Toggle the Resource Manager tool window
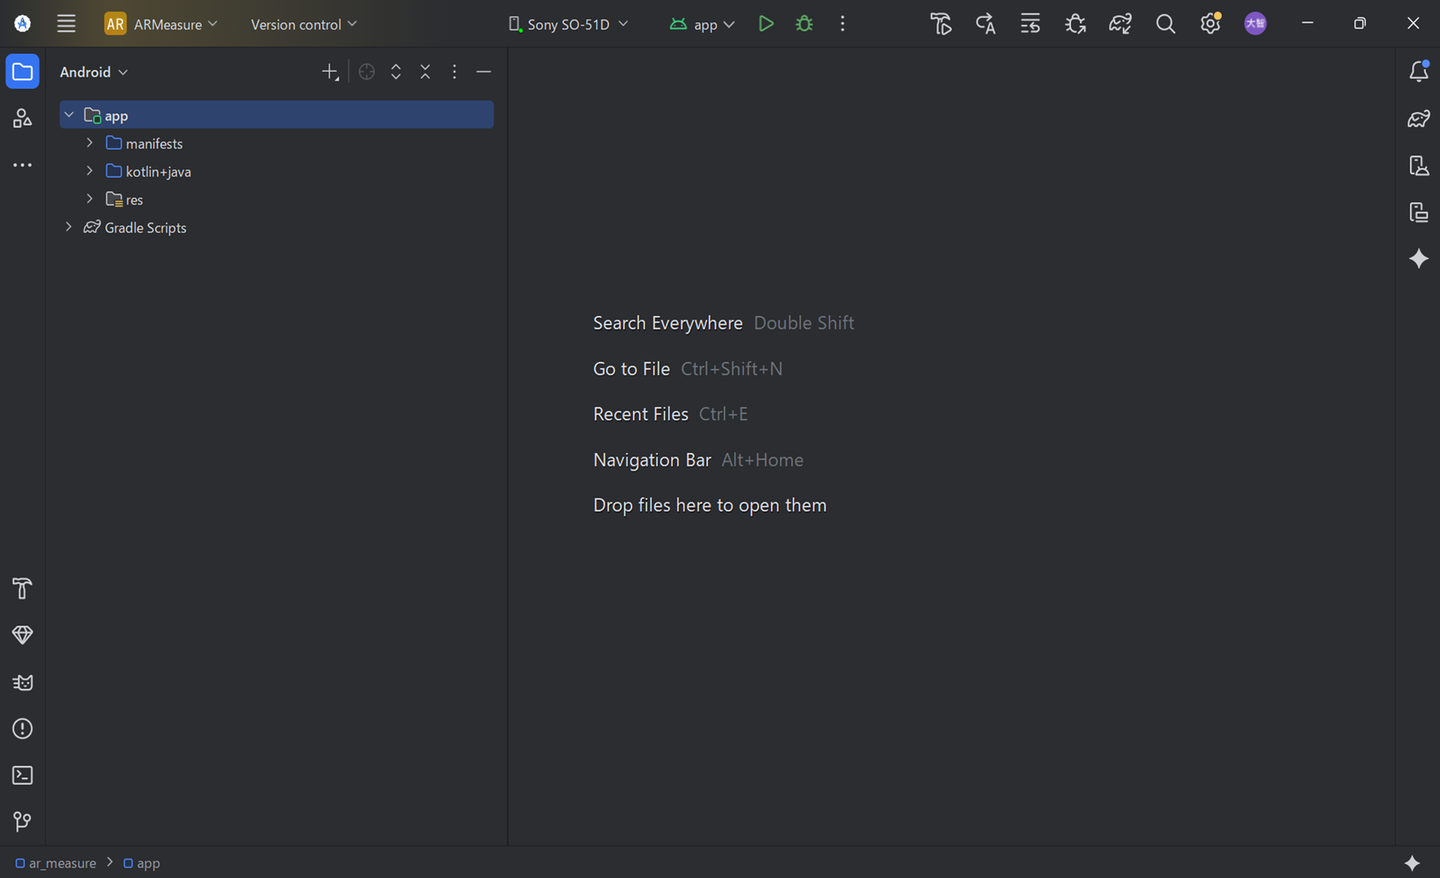This screenshot has height=878, width=1440. coord(22,119)
